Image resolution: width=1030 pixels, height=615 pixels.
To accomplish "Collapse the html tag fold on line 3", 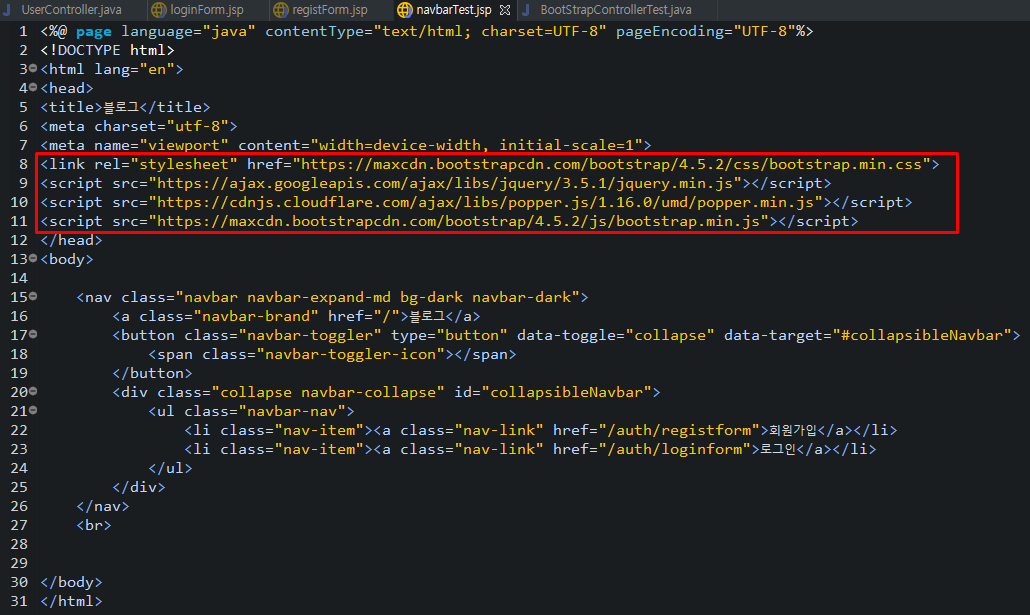I will click(33, 68).
